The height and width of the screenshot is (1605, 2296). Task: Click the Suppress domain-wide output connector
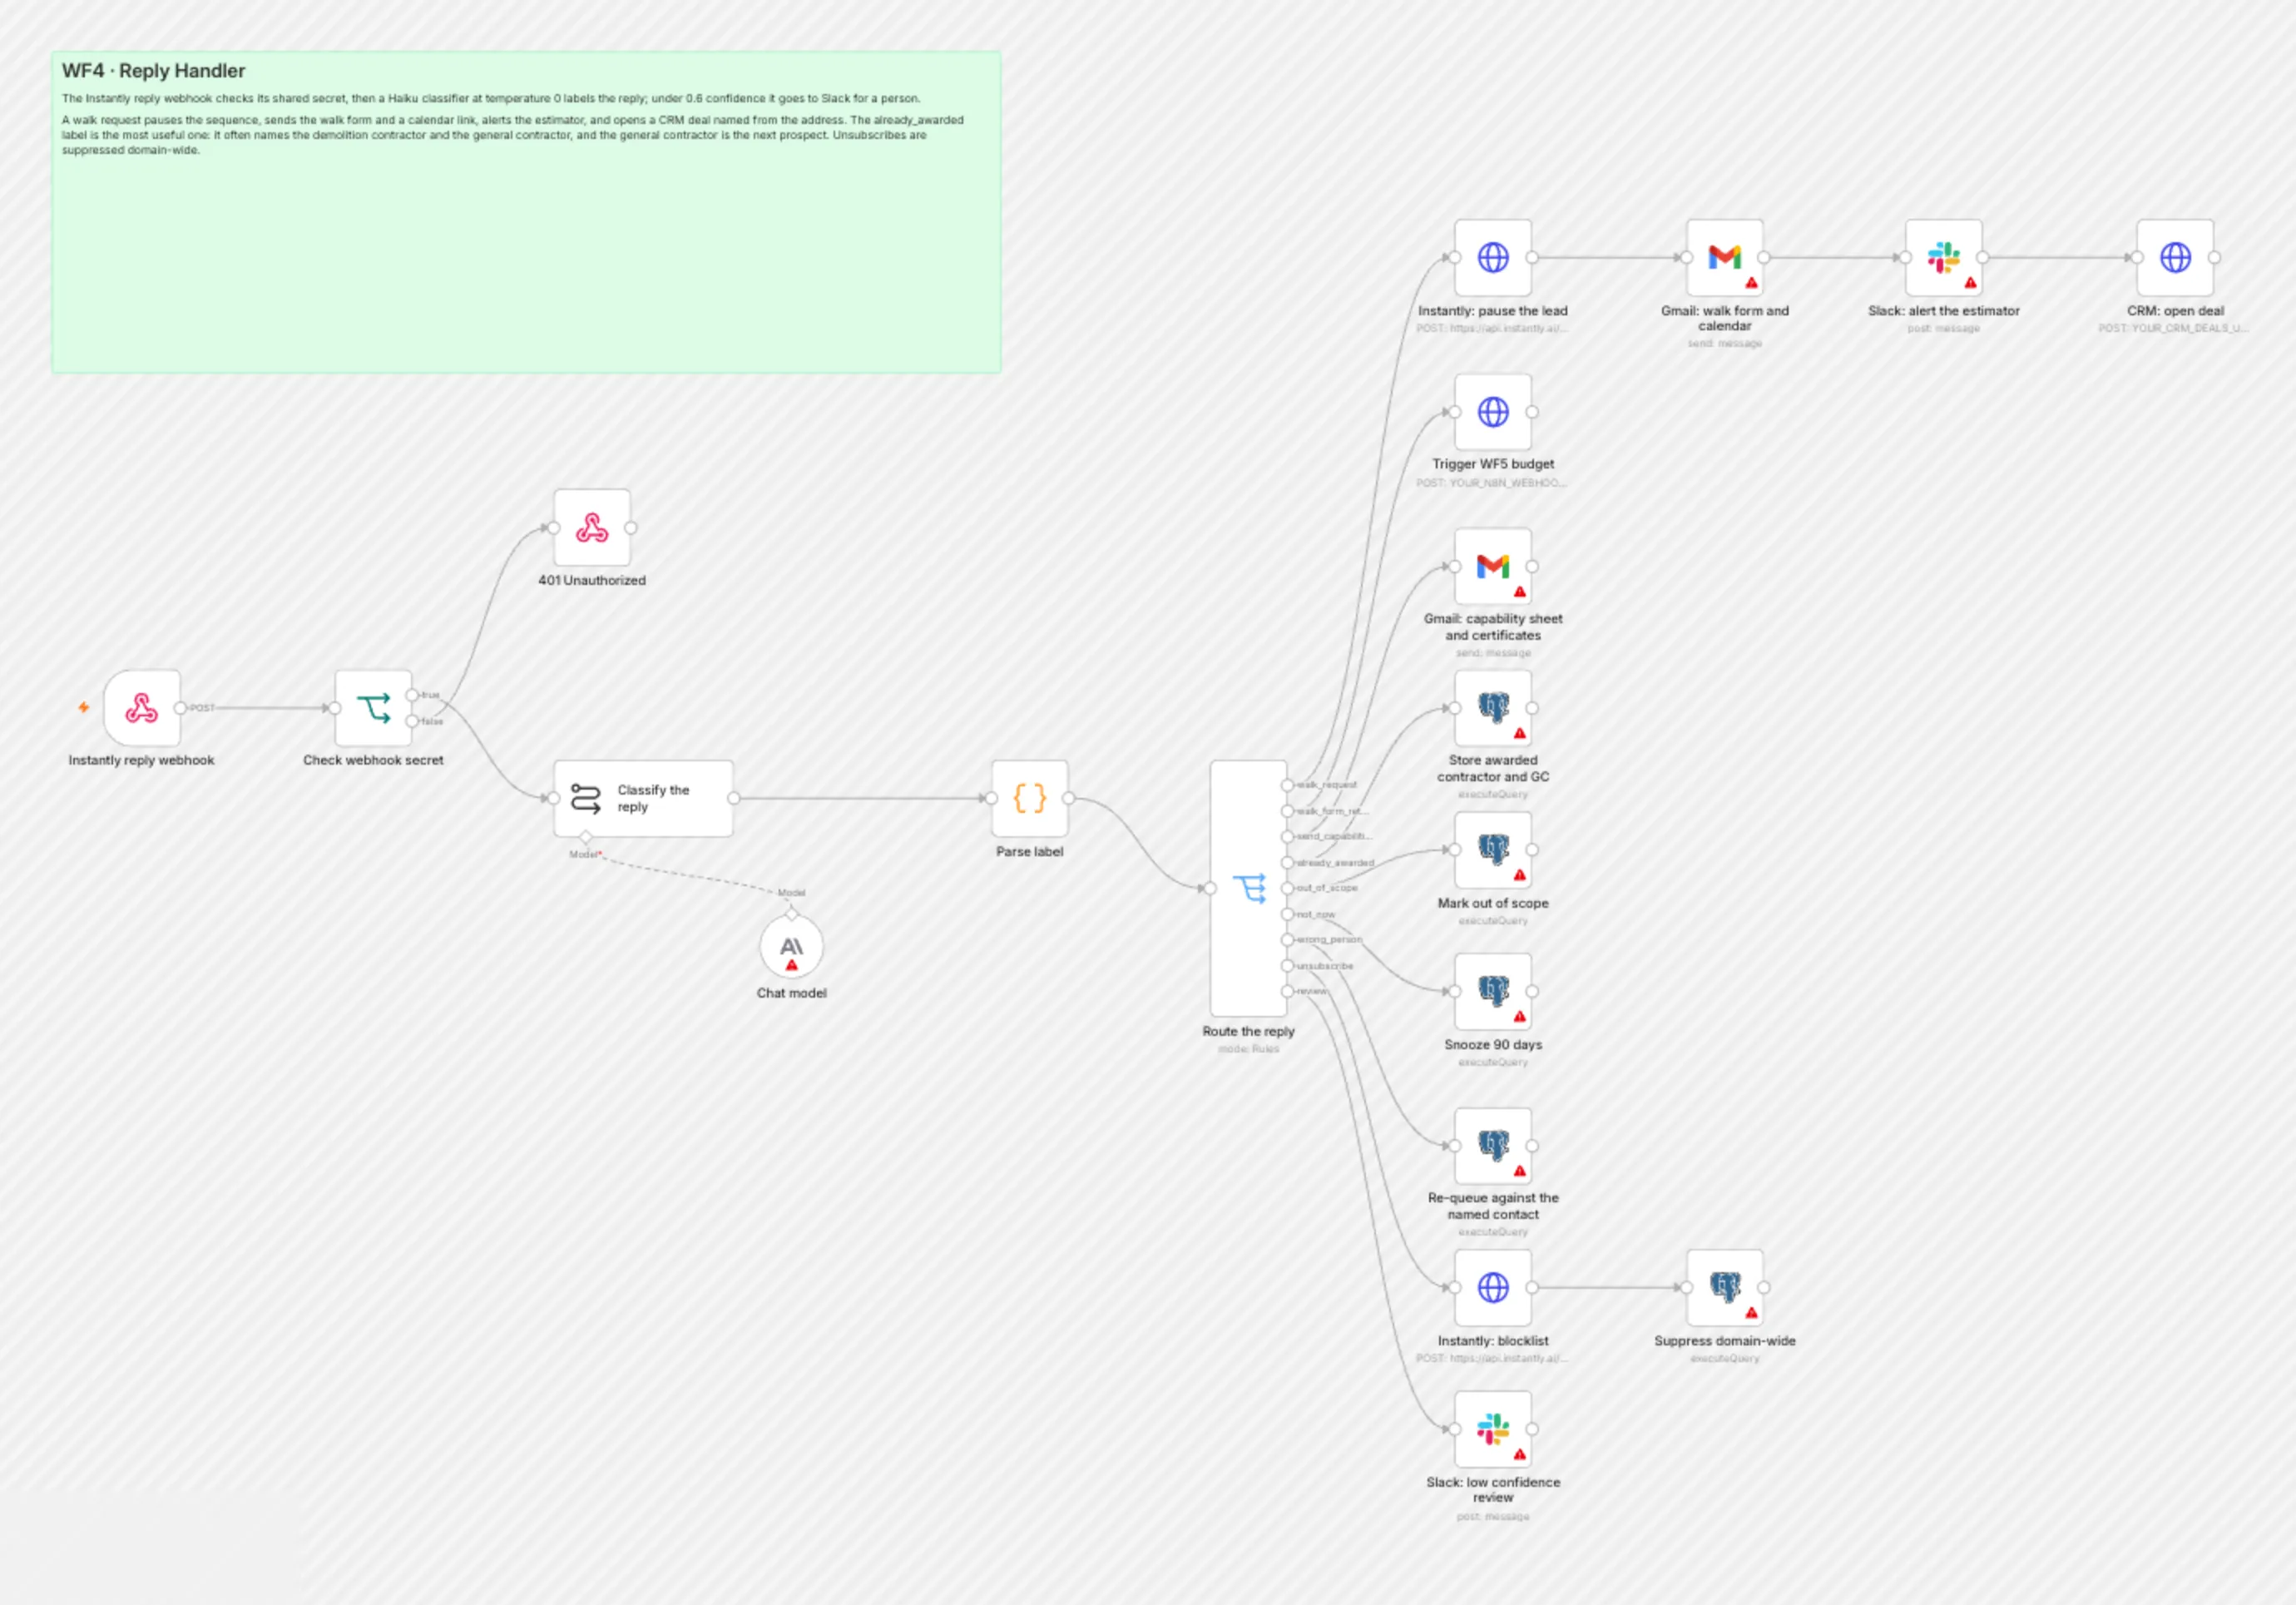1764,1288
